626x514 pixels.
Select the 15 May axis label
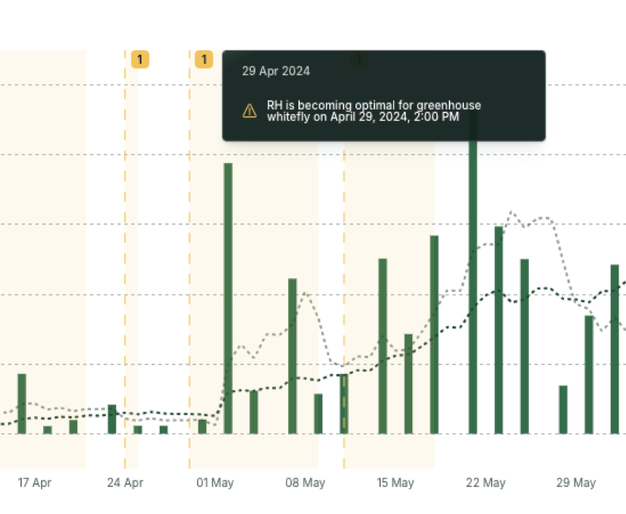[x=395, y=483]
